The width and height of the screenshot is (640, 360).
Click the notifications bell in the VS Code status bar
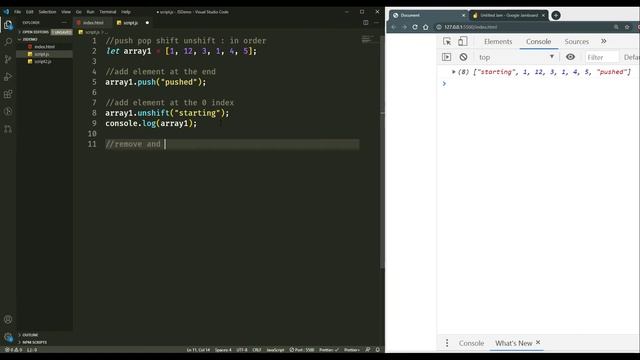[378, 350]
